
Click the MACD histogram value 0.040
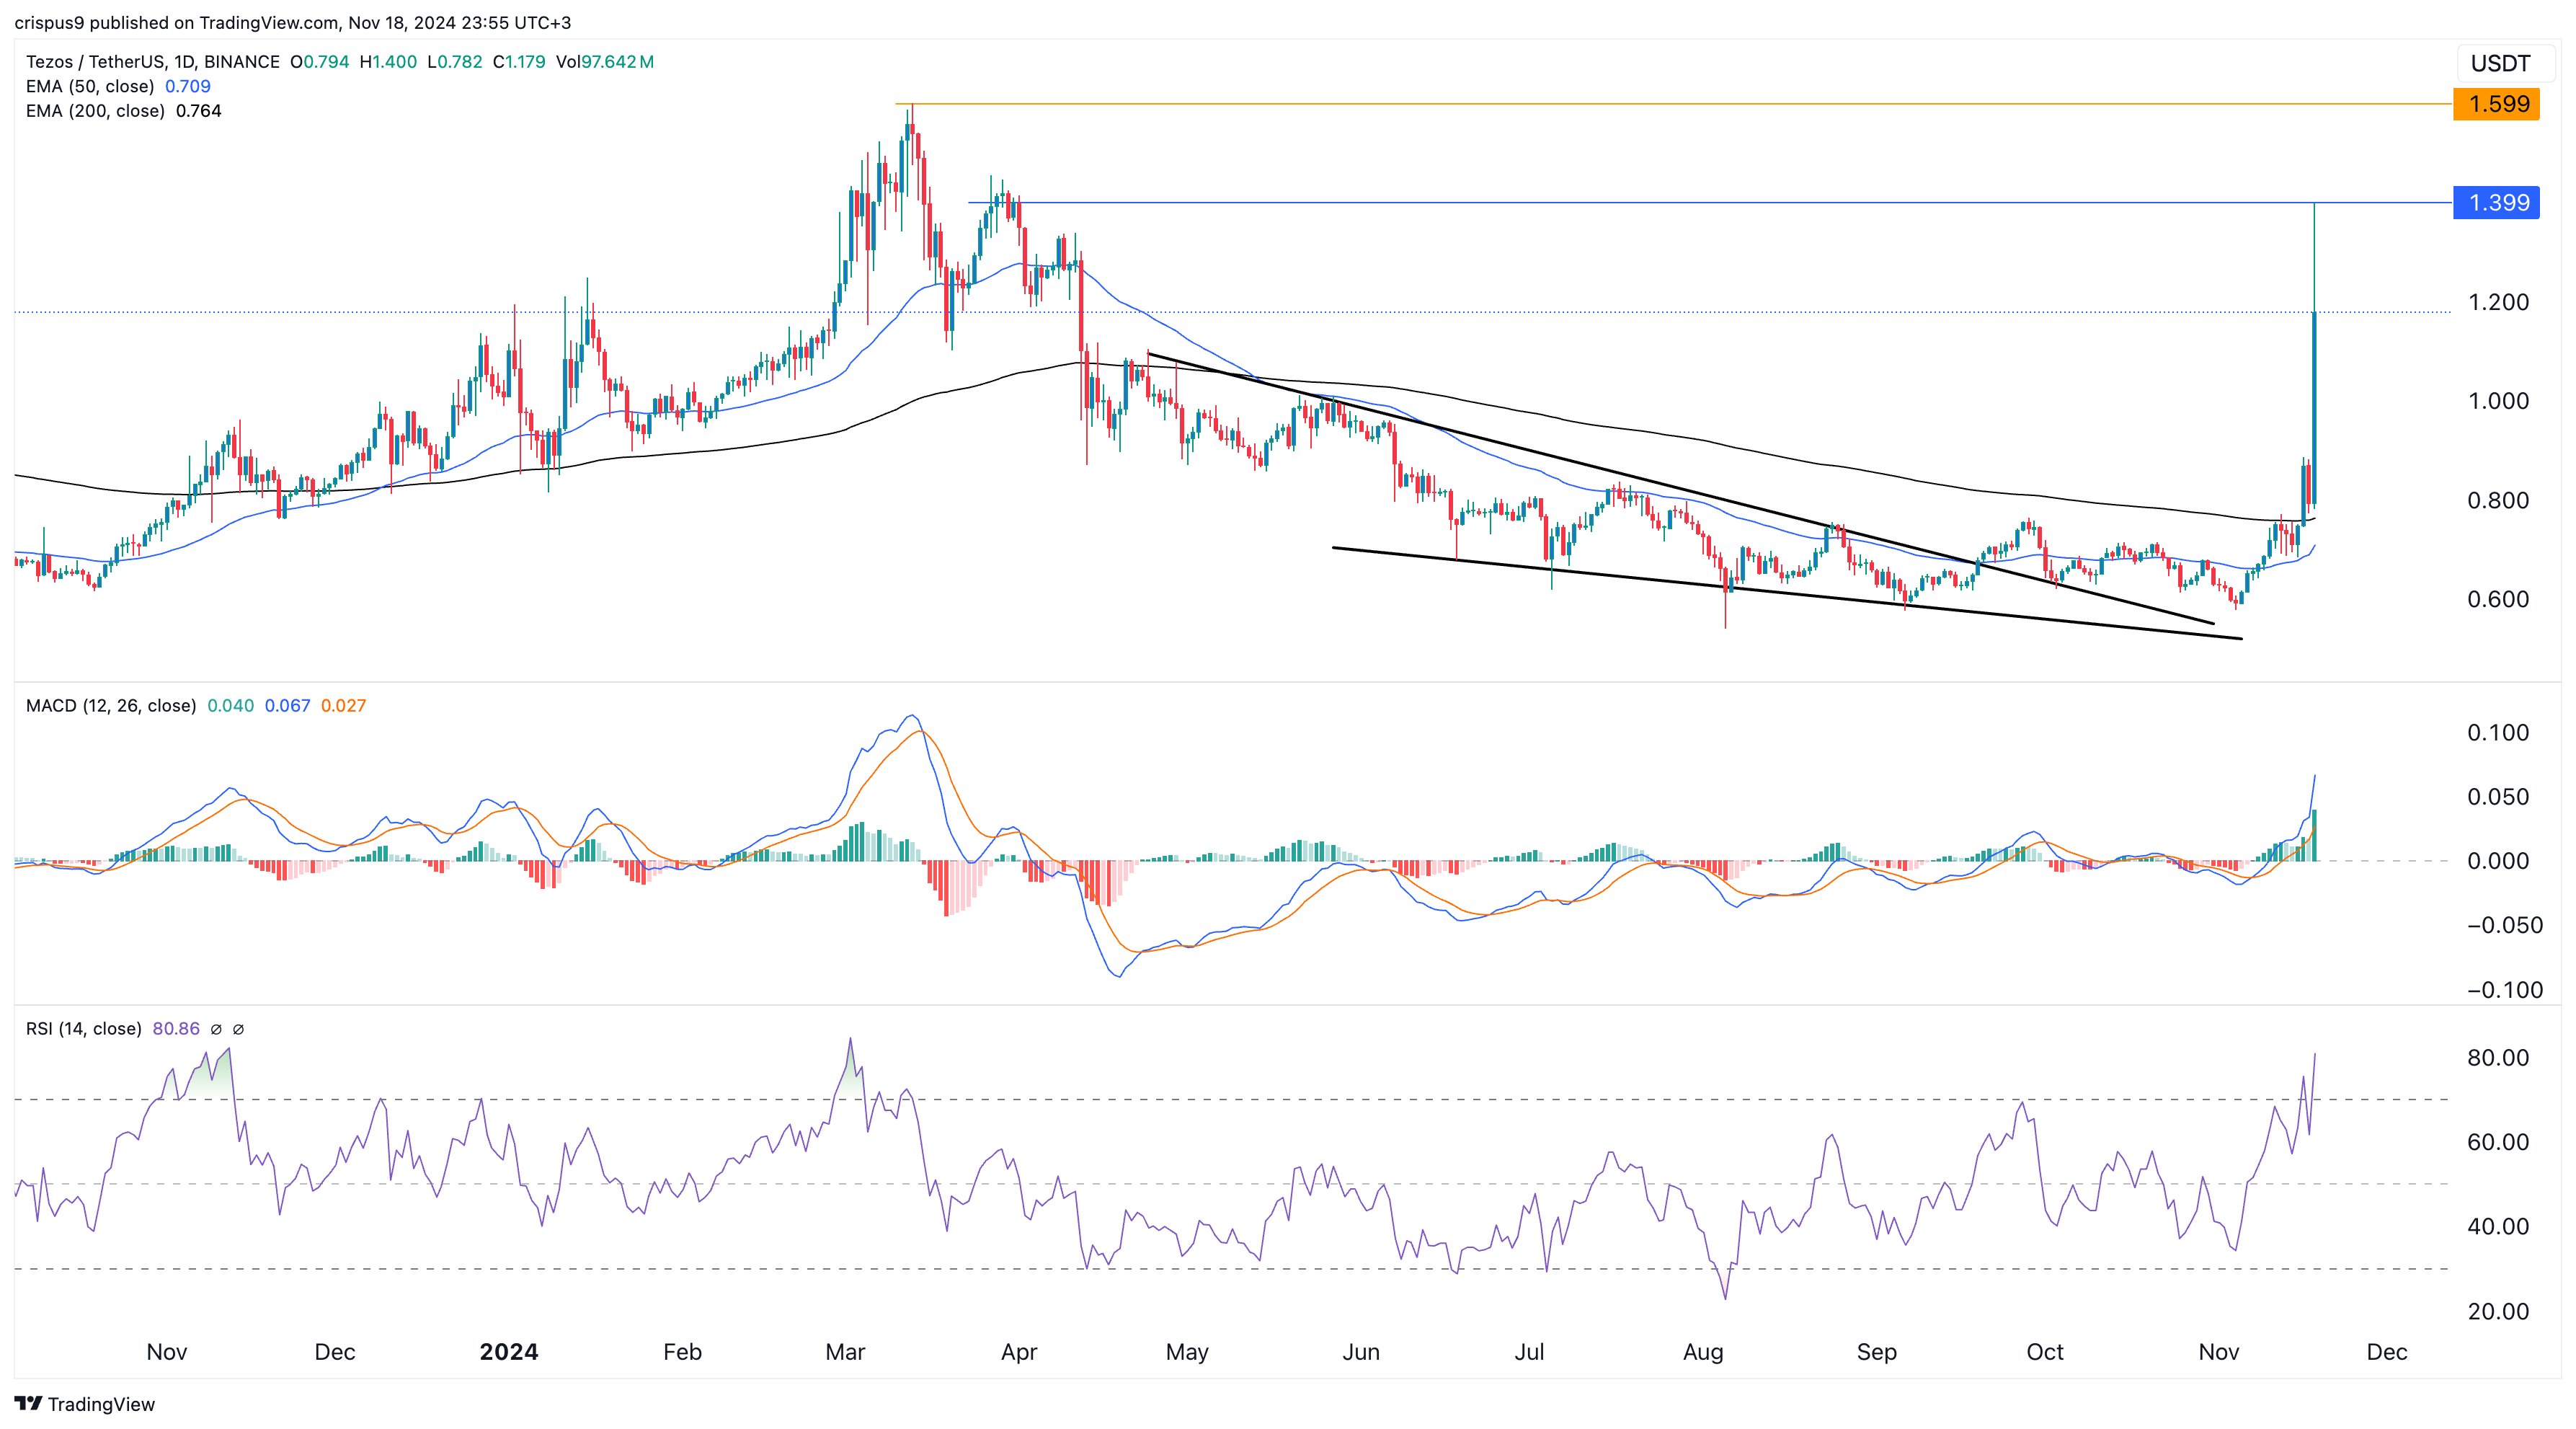(x=231, y=706)
